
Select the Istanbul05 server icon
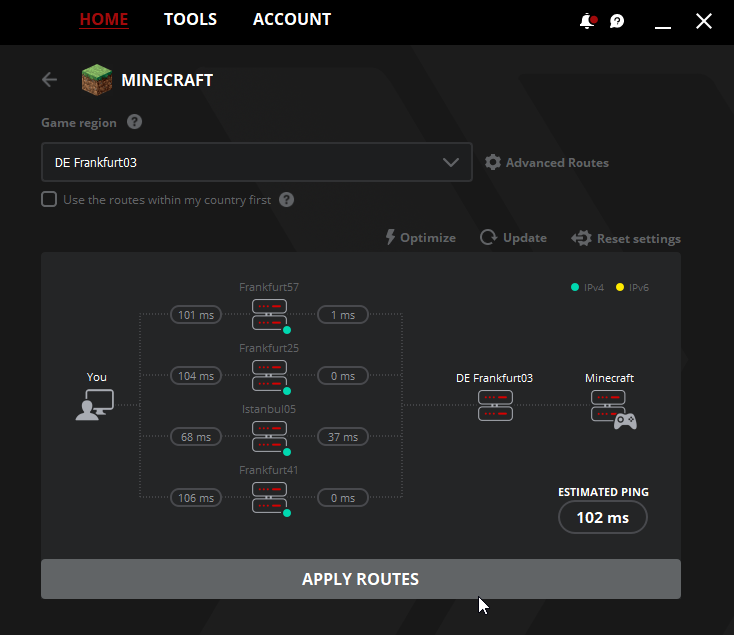click(x=269, y=437)
